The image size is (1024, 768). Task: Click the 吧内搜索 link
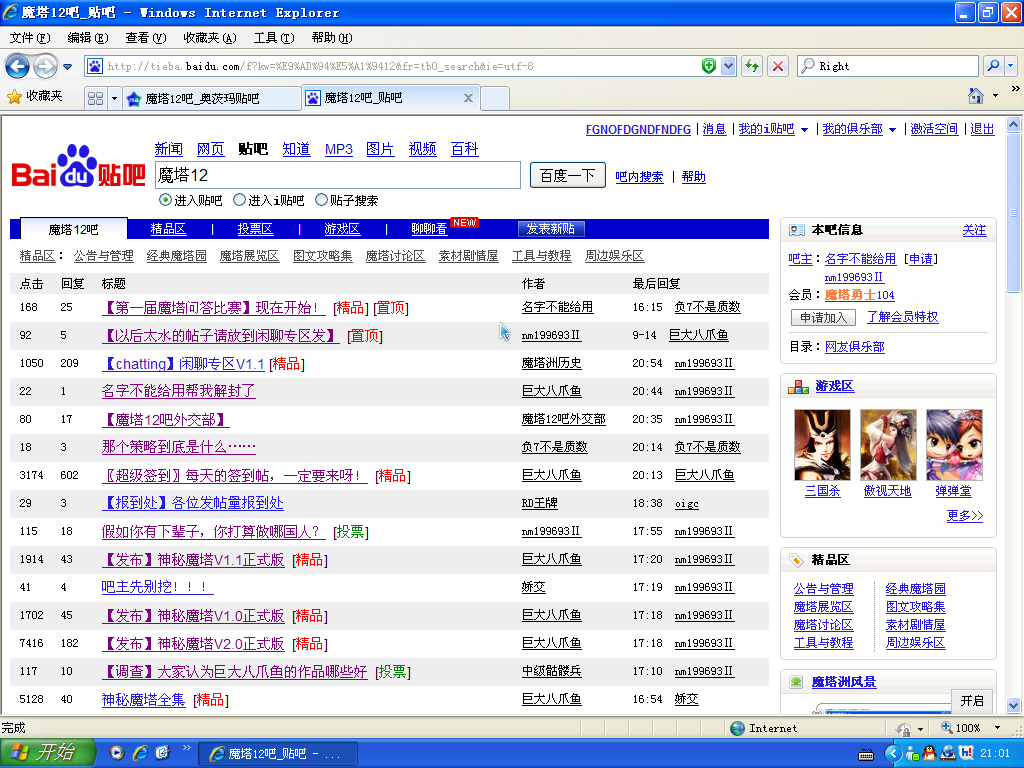[639, 176]
